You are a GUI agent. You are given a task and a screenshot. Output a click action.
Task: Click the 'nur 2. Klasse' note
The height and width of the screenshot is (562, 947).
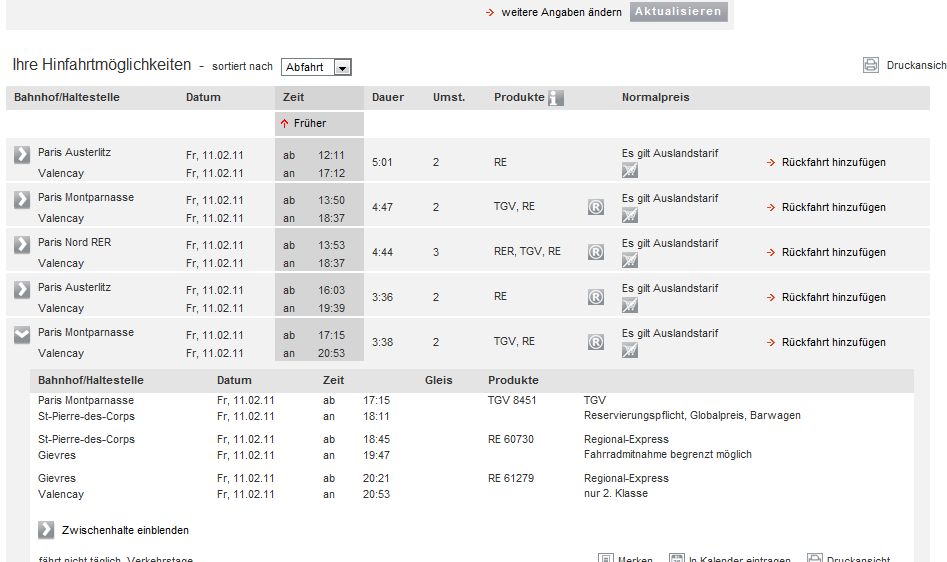click(616, 493)
